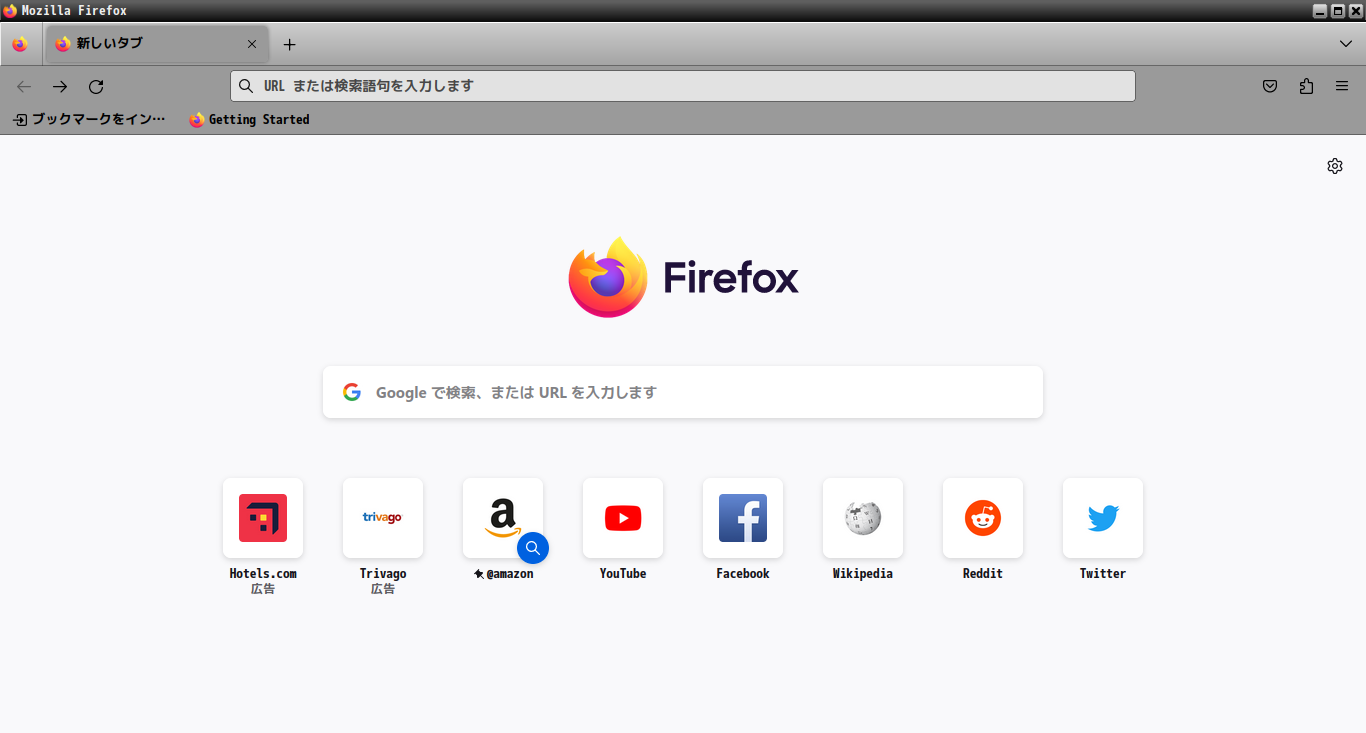Open the Twitter shortcut tile
Image resolution: width=1366 pixels, height=733 pixels.
1103,518
